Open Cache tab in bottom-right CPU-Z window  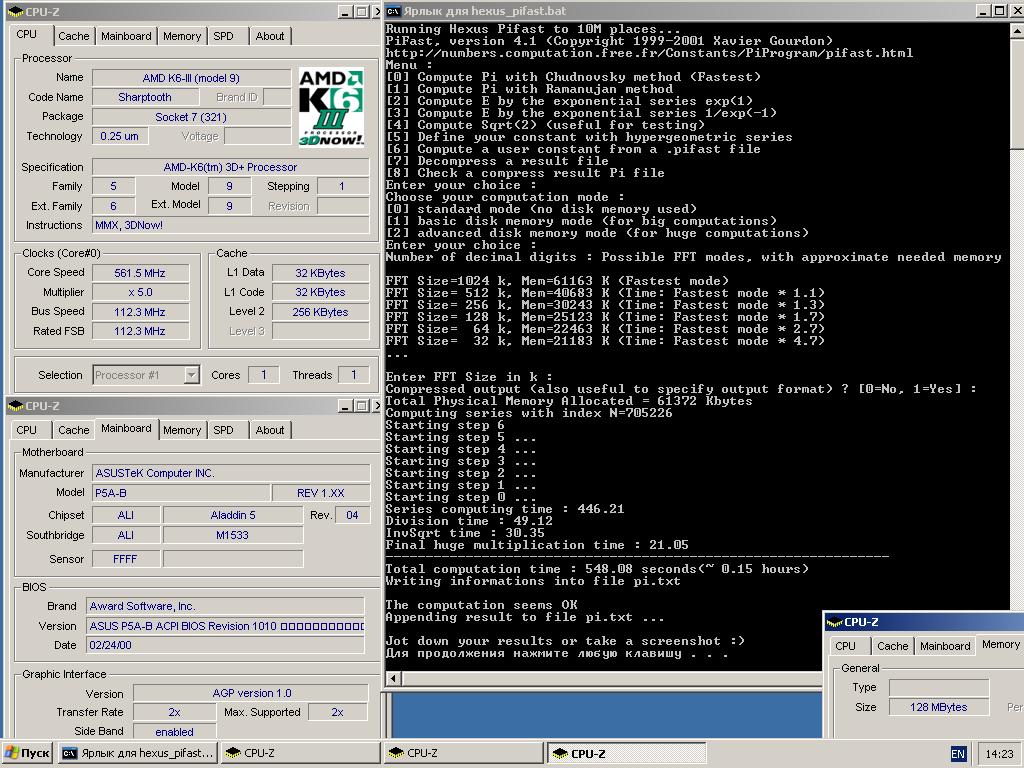[892, 646]
